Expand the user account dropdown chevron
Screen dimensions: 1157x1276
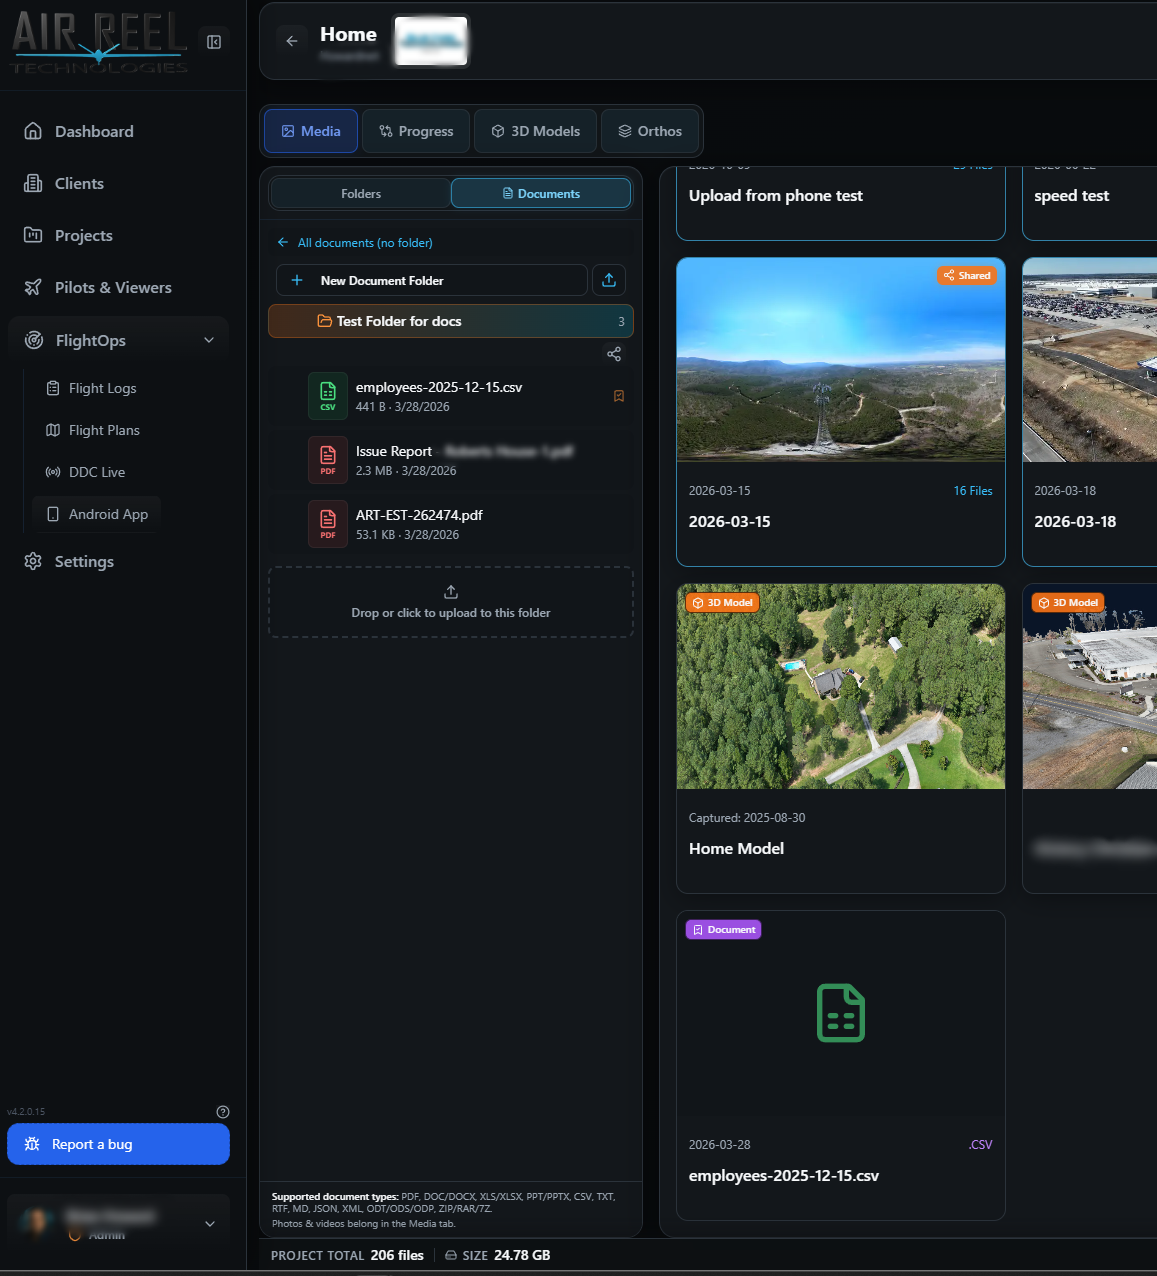pyautogui.click(x=210, y=1224)
